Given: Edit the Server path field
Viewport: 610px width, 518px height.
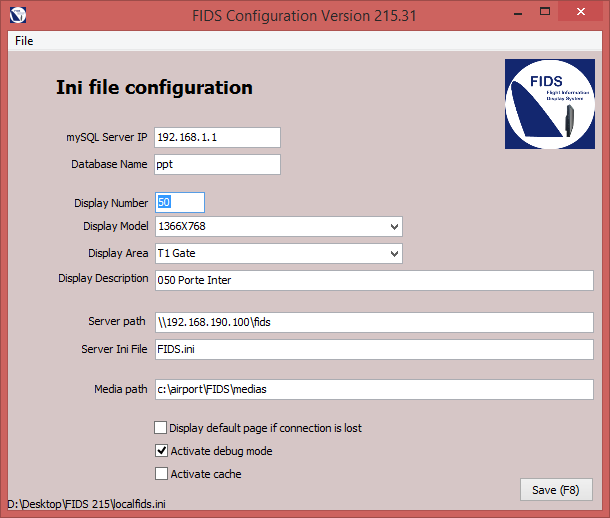Looking at the screenshot, I should 373,322.
